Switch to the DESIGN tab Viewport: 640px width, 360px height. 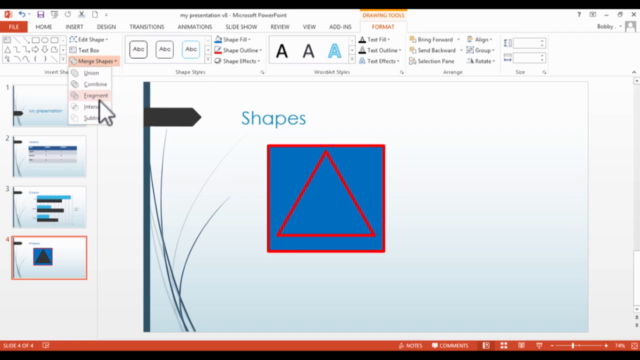[106, 27]
